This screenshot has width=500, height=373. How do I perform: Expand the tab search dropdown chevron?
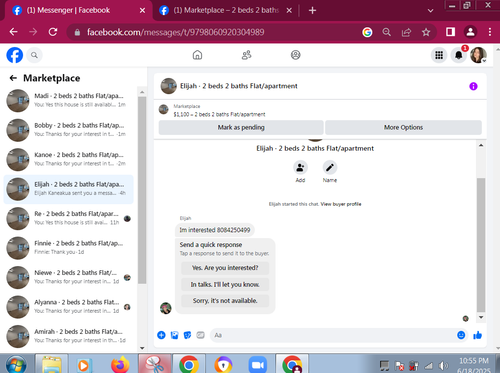click(430, 11)
